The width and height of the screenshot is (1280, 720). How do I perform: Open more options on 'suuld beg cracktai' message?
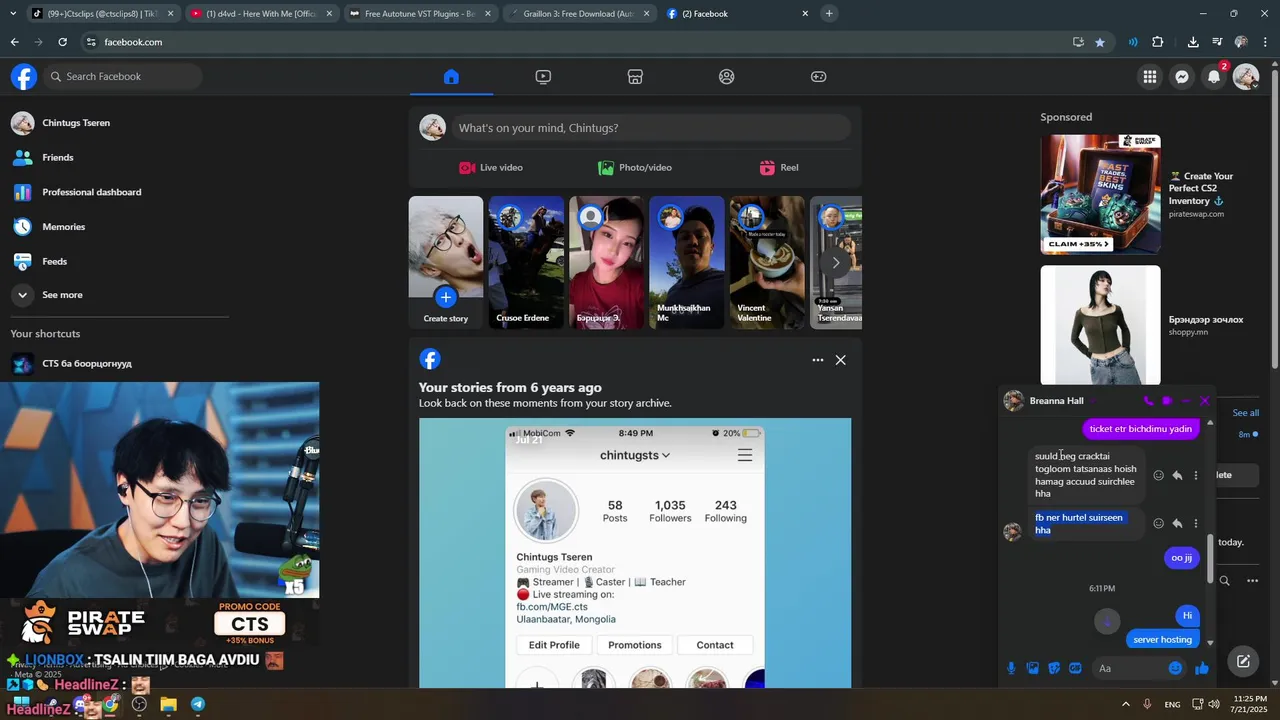tap(1196, 476)
